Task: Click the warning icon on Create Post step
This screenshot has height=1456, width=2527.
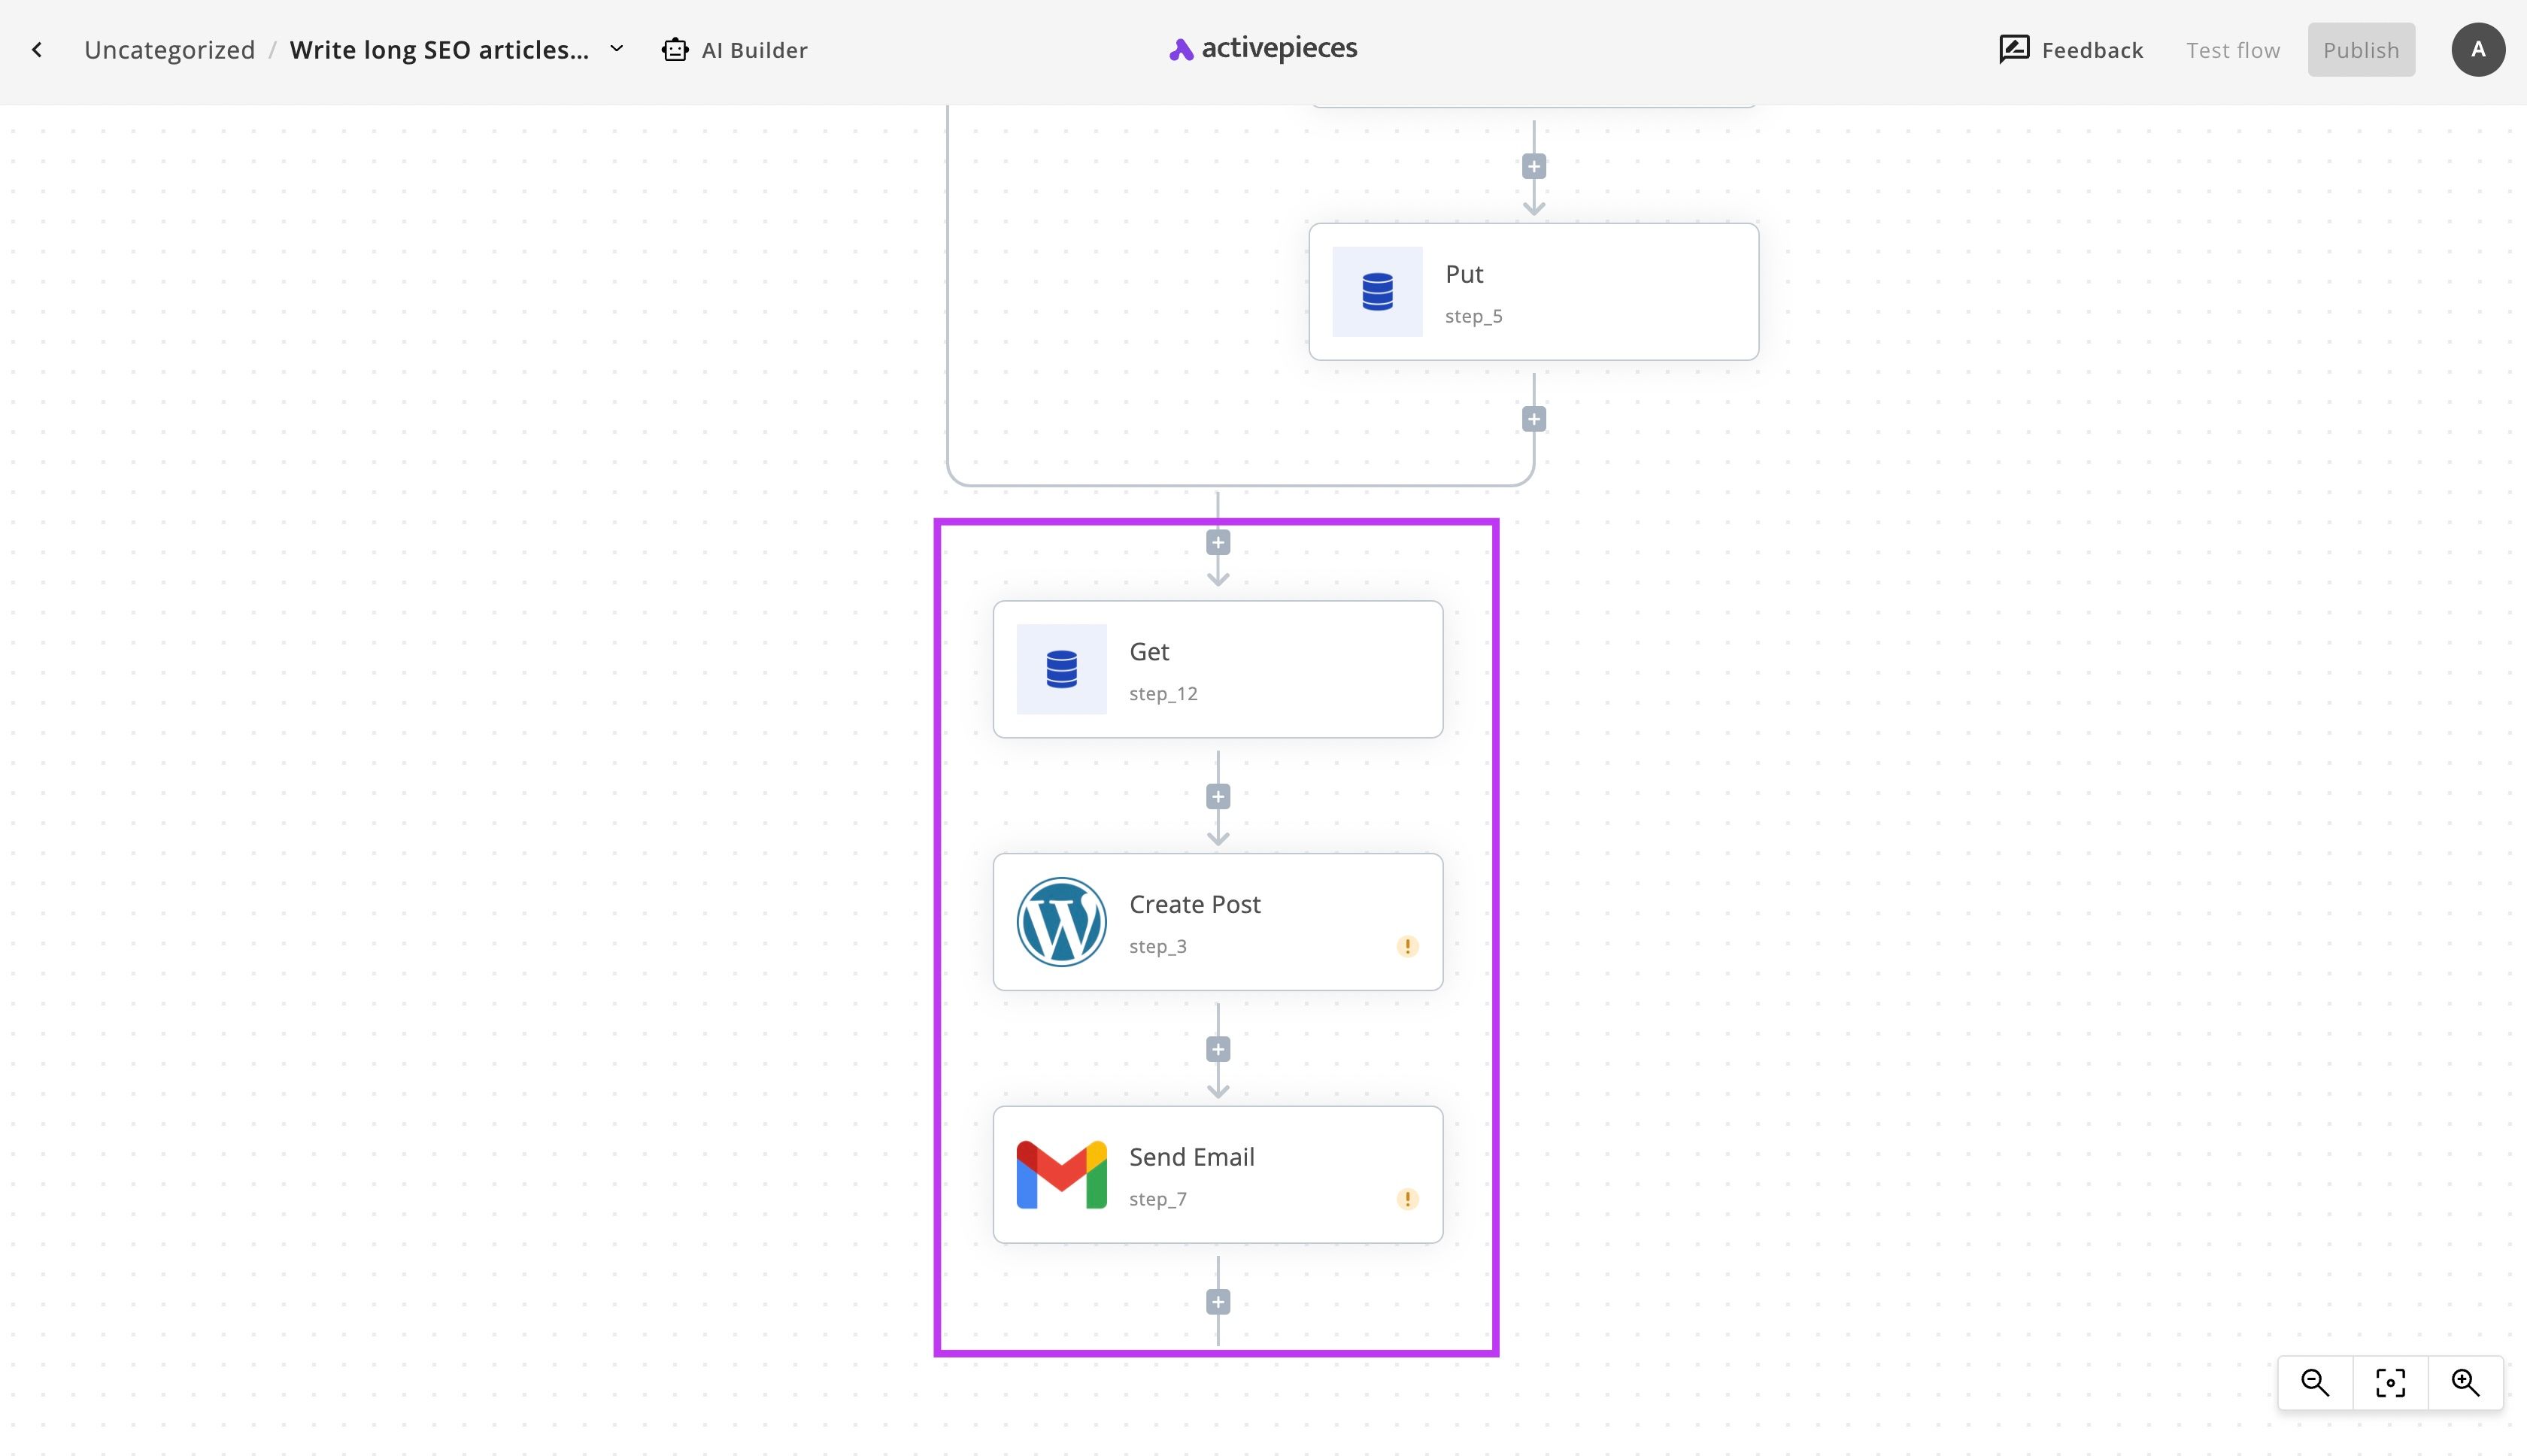Action: tap(1407, 946)
